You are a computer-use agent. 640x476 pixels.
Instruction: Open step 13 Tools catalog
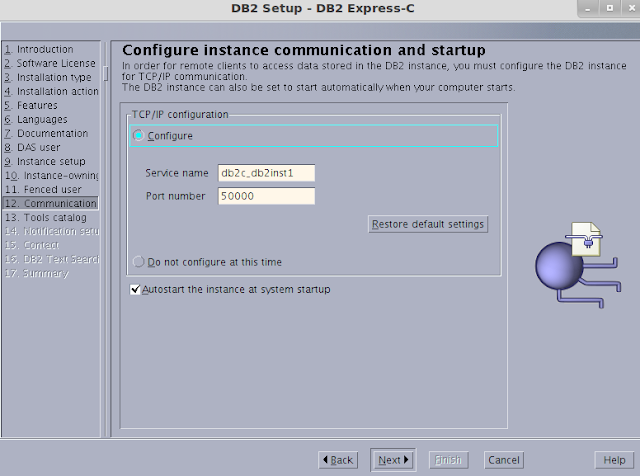[x=46, y=218]
